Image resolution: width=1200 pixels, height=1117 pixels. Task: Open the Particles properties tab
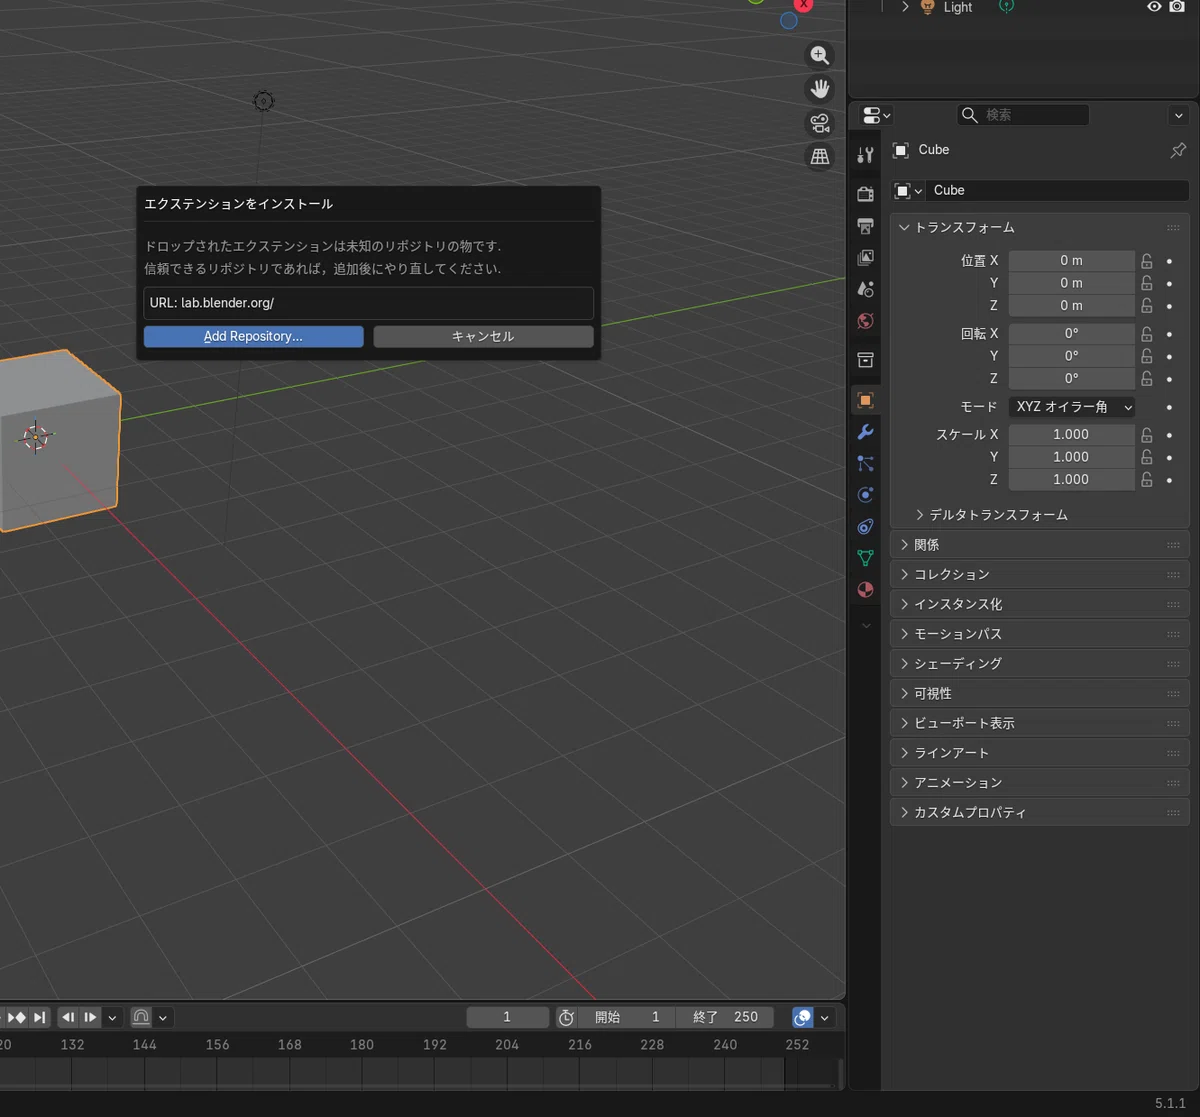(x=866, y=463)
